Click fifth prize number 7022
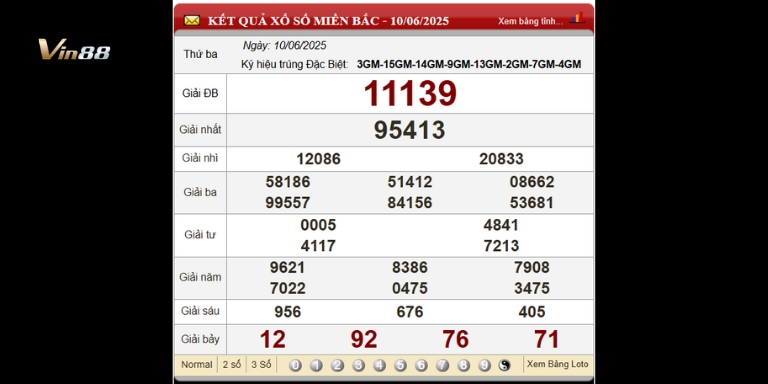The height and width of the screenshot is (384, 768). [x=288, y=288]
